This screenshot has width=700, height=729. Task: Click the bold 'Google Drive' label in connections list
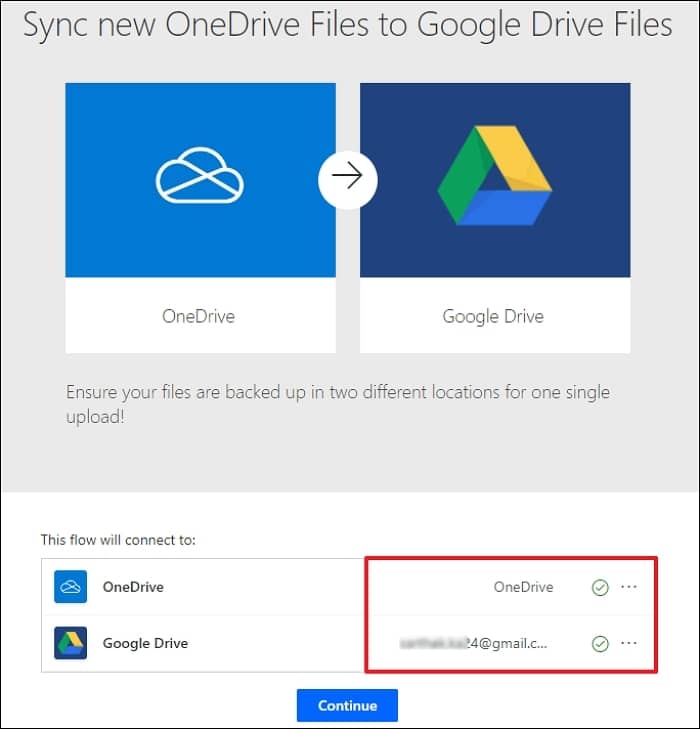click(145, 643)
